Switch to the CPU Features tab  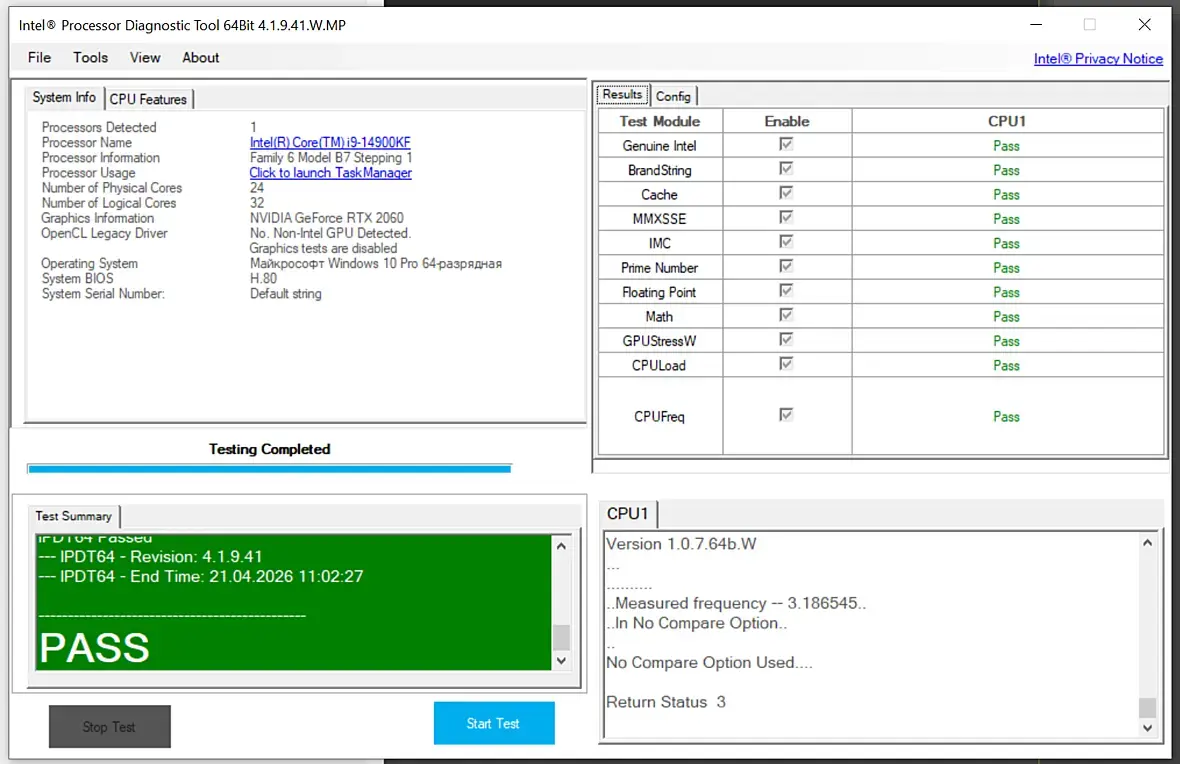(148, 99)
